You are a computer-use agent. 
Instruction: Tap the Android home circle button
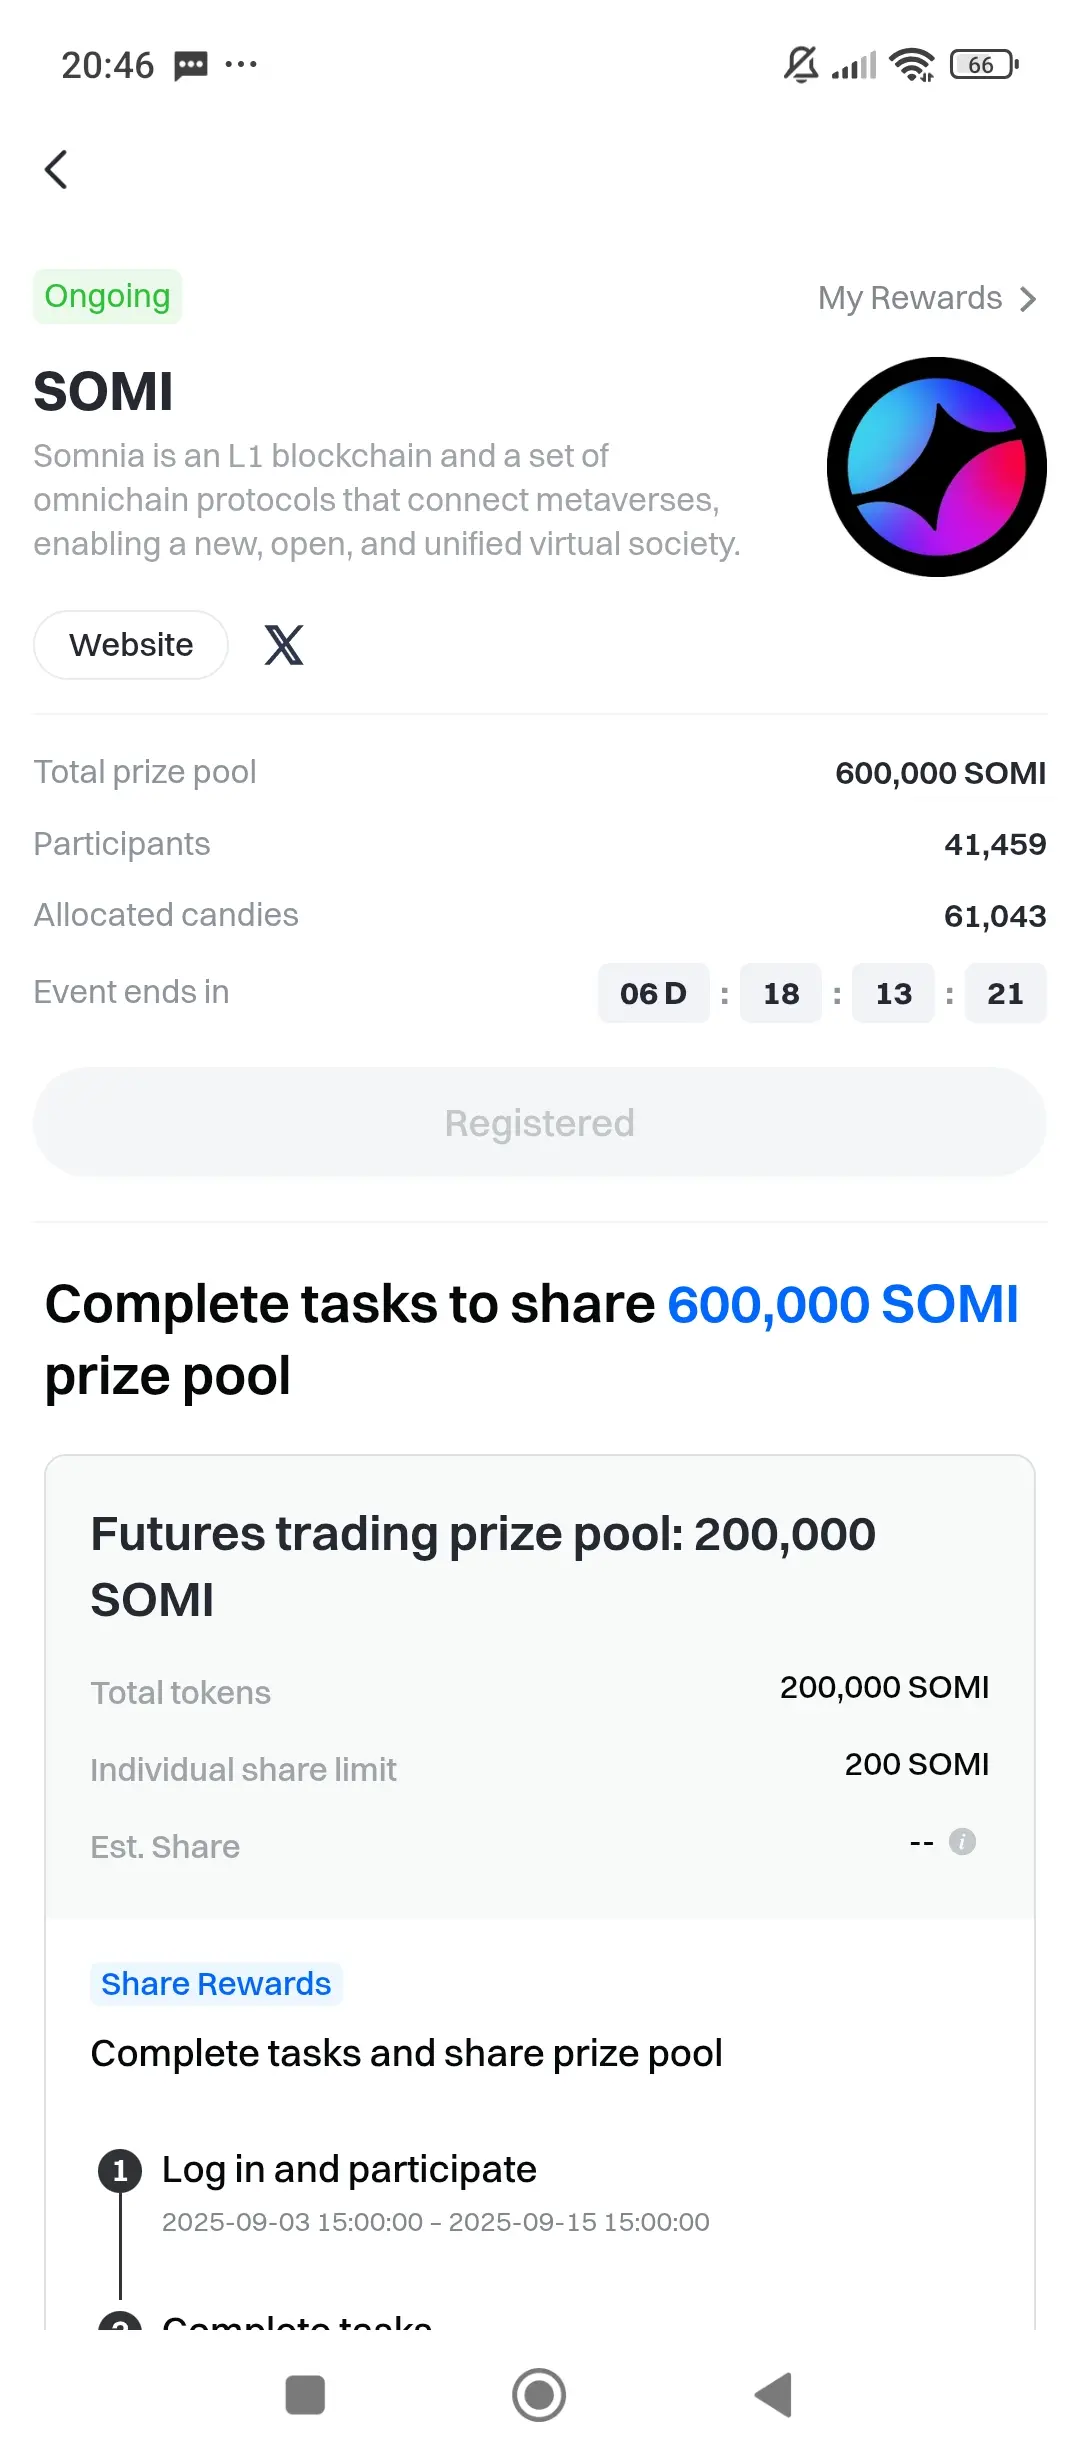[x=539, y=2395]
